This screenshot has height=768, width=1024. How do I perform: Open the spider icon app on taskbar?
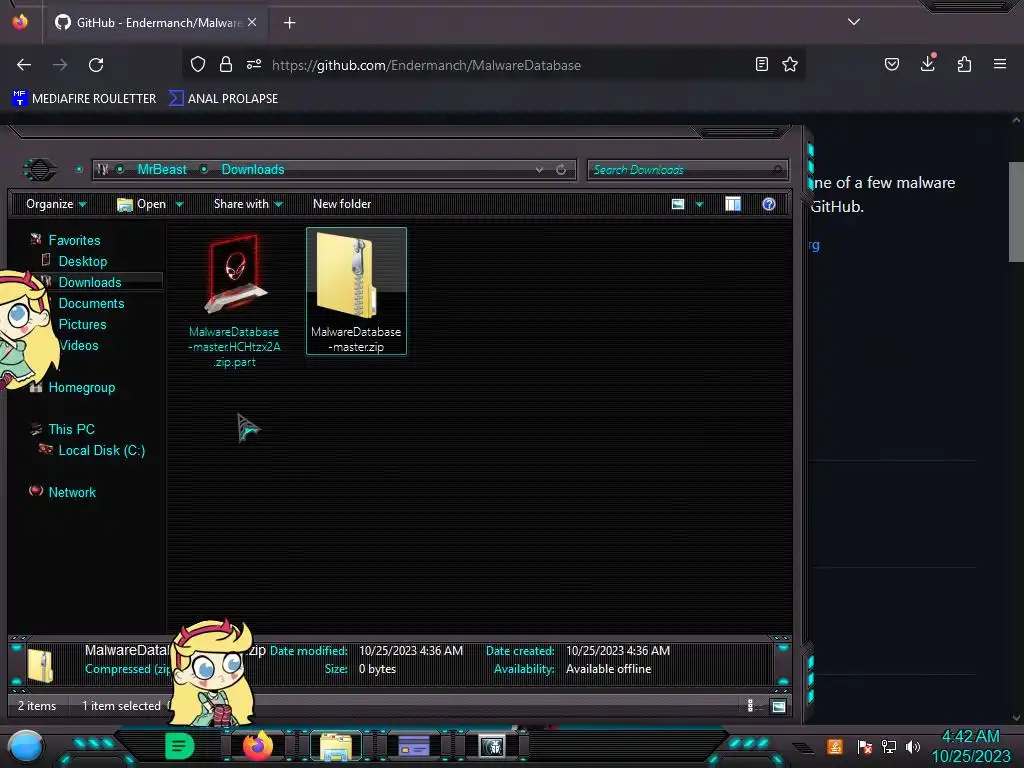click(492, 746)
